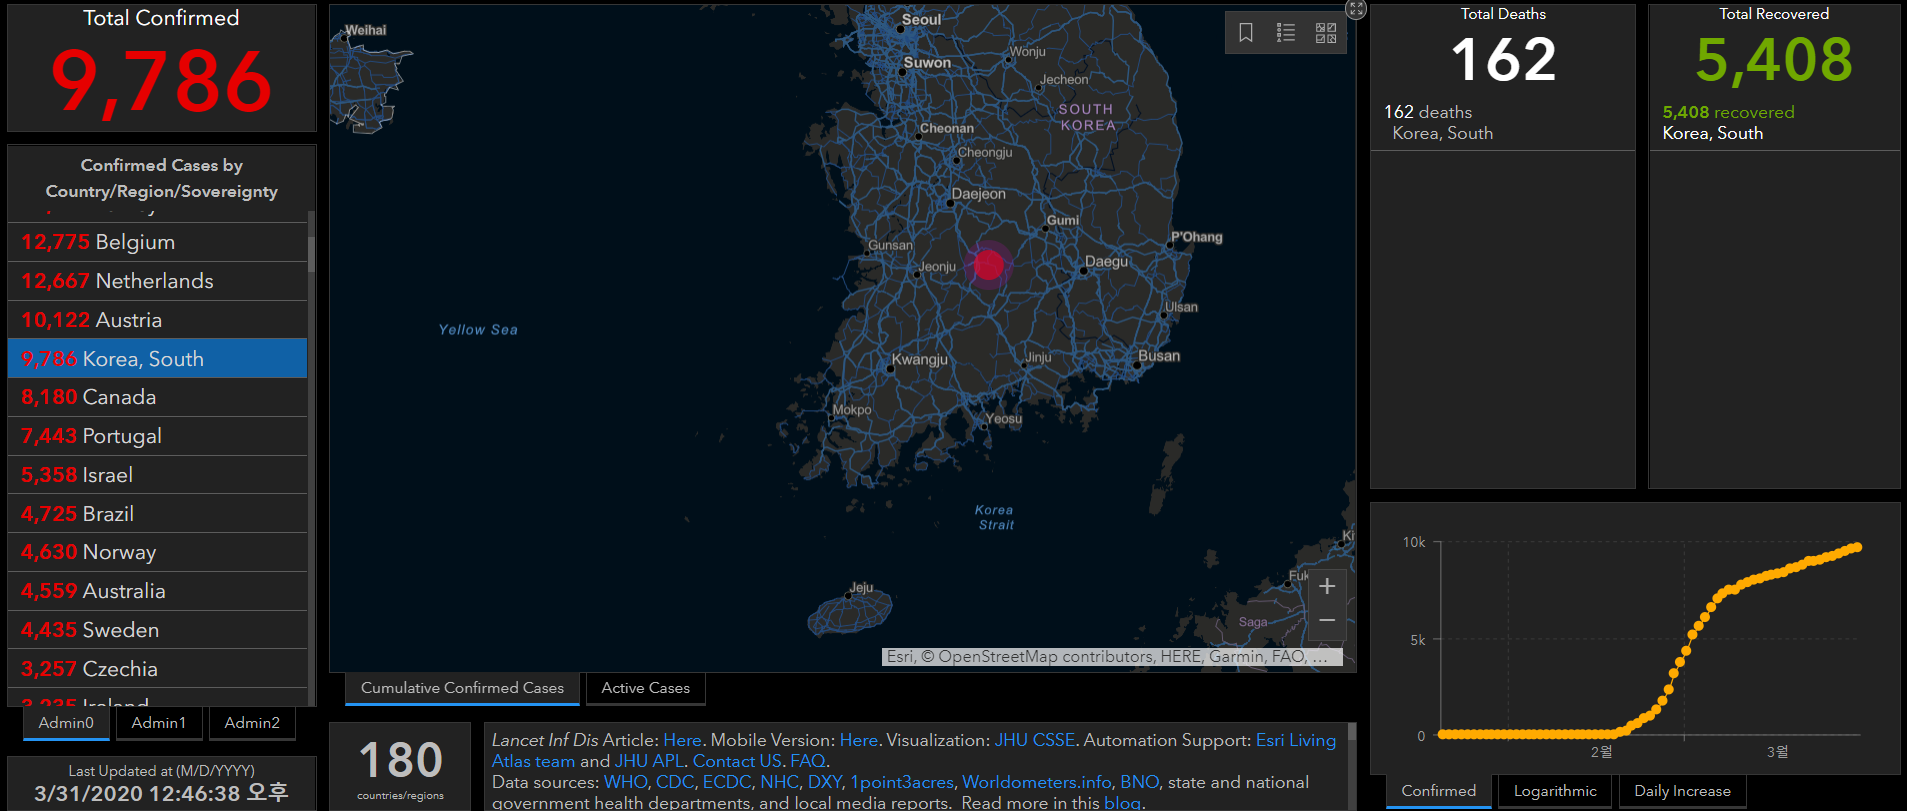Click the info text panel scrollbar
1907x811 pixels.
click(1352, 732)
